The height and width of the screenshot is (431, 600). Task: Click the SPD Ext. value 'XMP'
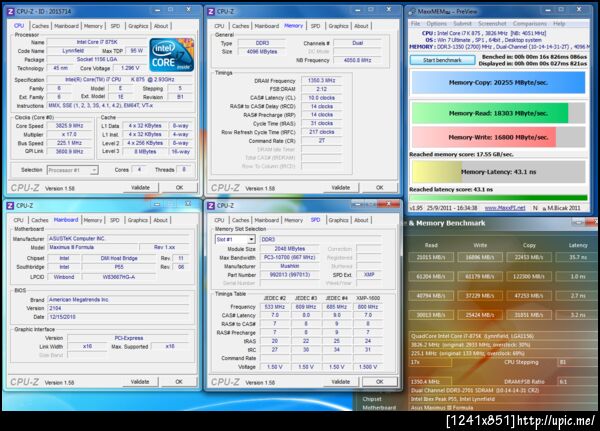[x=369, y=275]
